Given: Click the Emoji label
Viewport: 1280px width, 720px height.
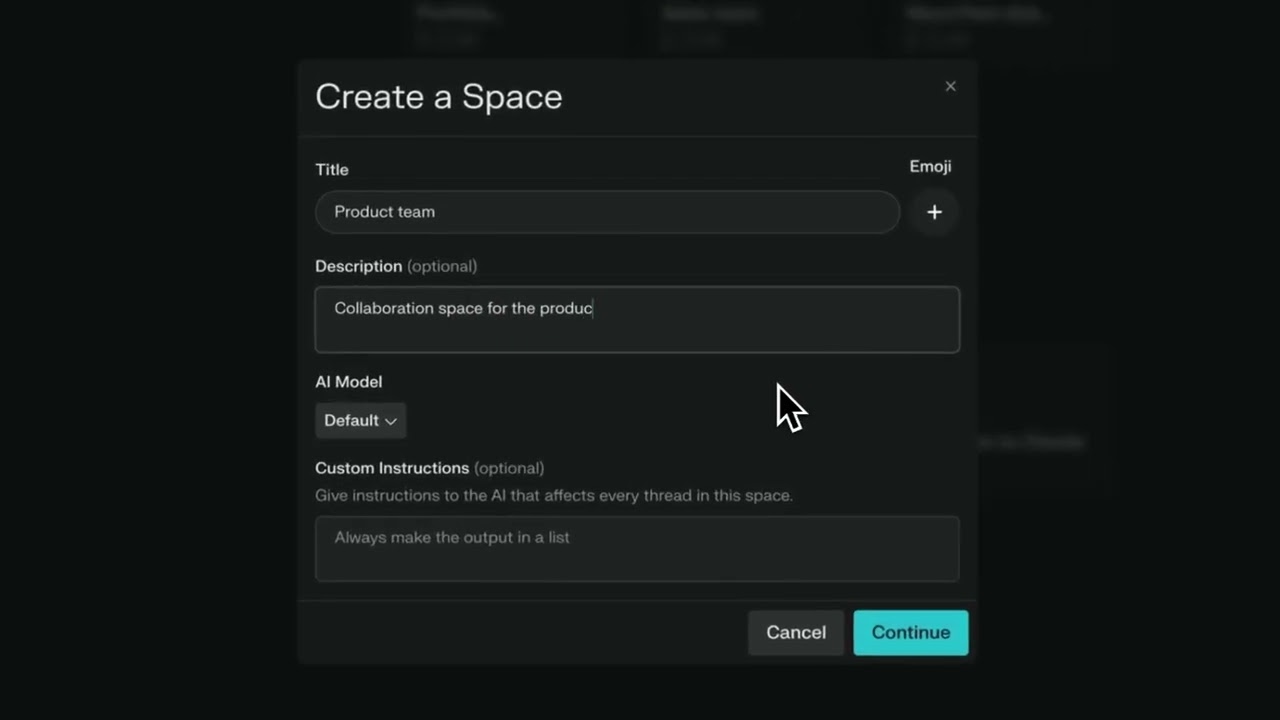Looking at the screenshot, I should coord(930,167).
